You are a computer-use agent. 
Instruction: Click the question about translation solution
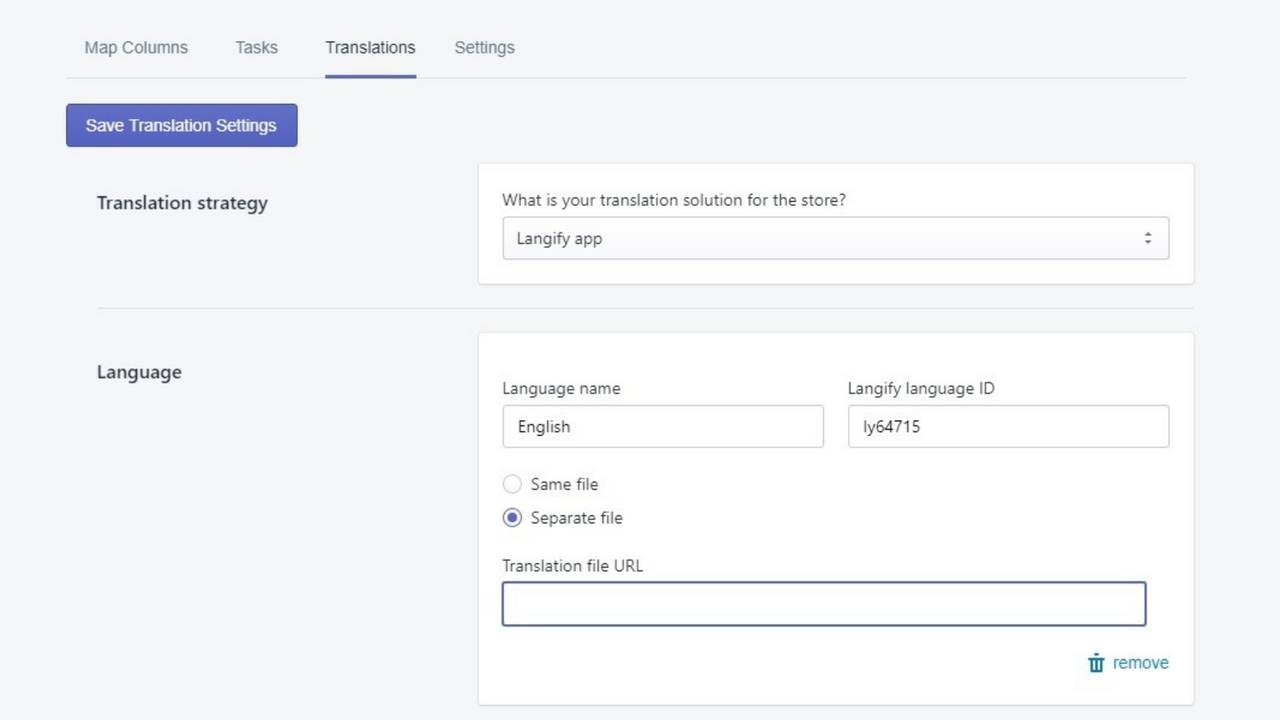(674, 200)
